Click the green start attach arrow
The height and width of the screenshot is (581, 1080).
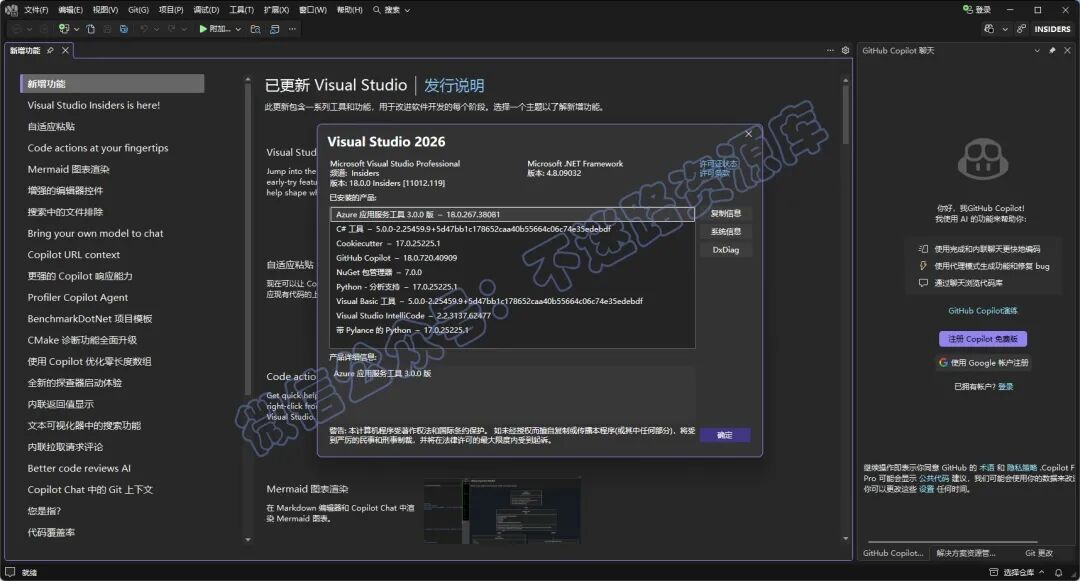(203, 29)
